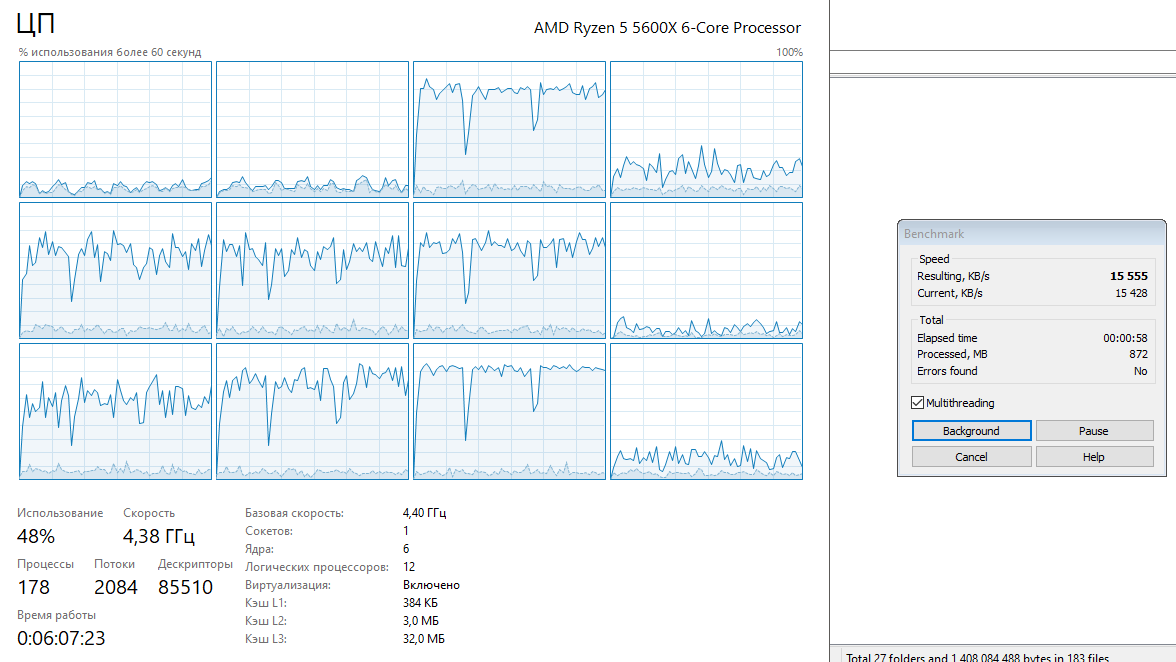Click the '4,38 ГГц' speed value
1176x662 pixels.
tap(158, 537)
